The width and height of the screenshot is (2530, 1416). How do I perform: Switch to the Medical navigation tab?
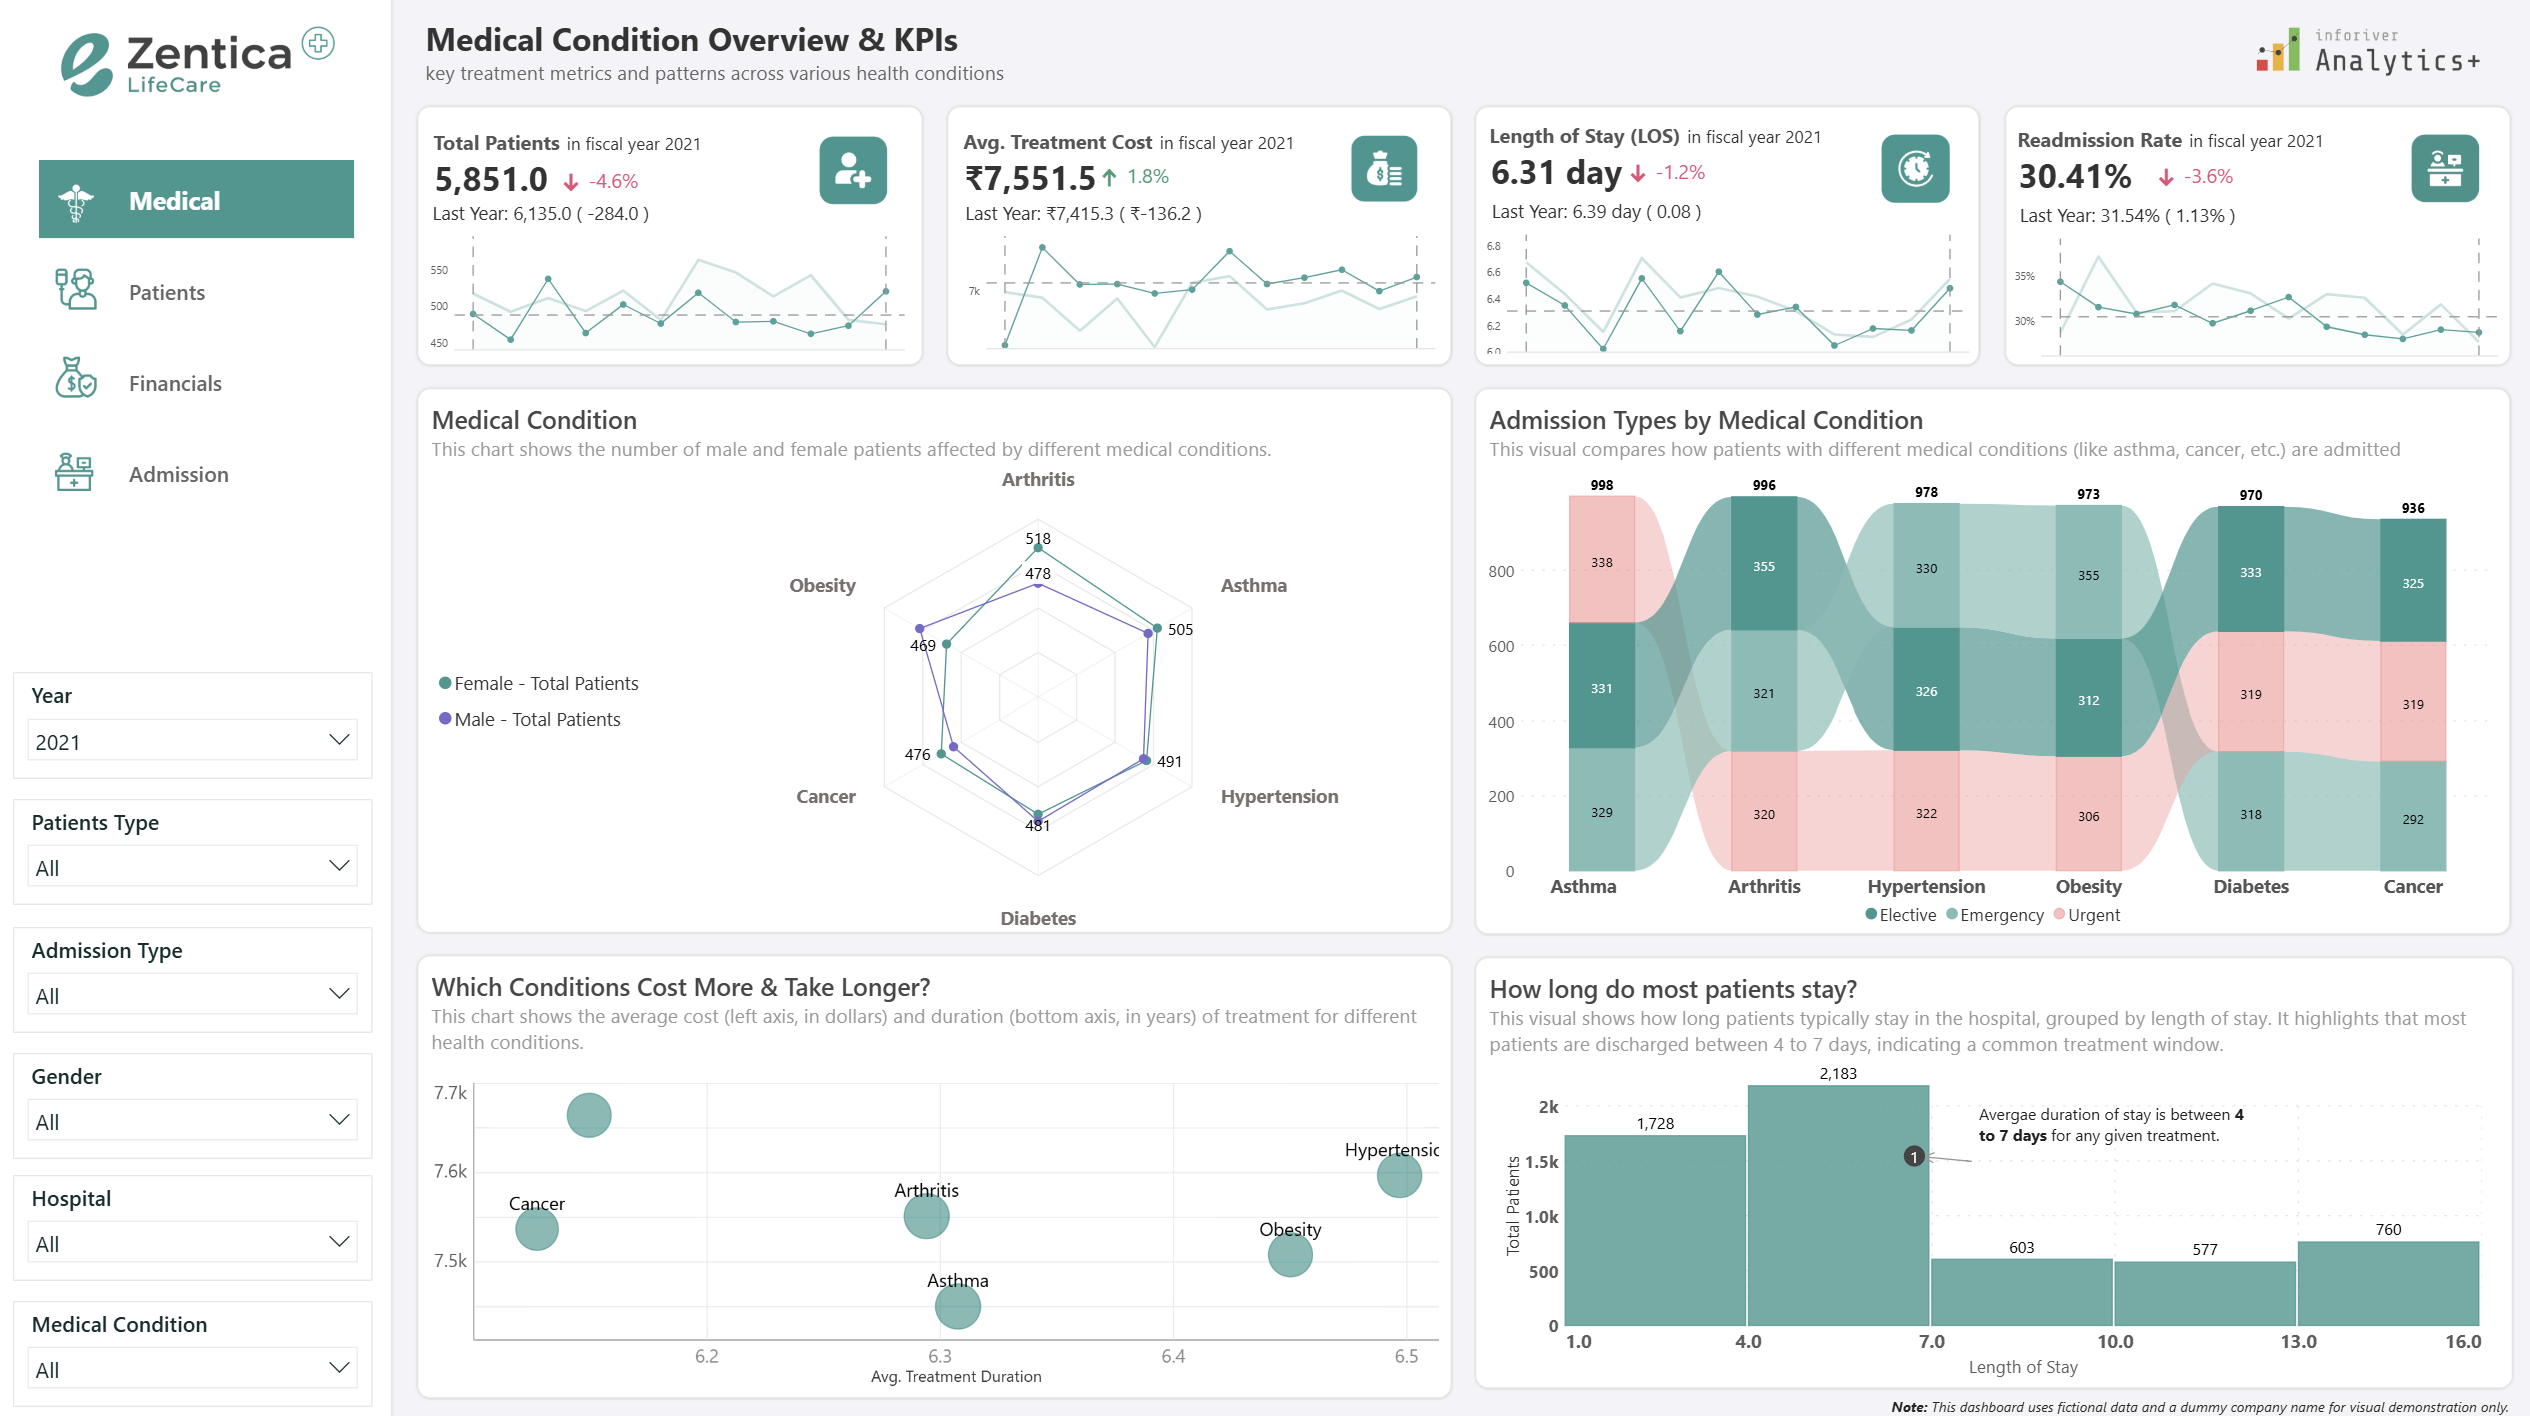(196, 200)
